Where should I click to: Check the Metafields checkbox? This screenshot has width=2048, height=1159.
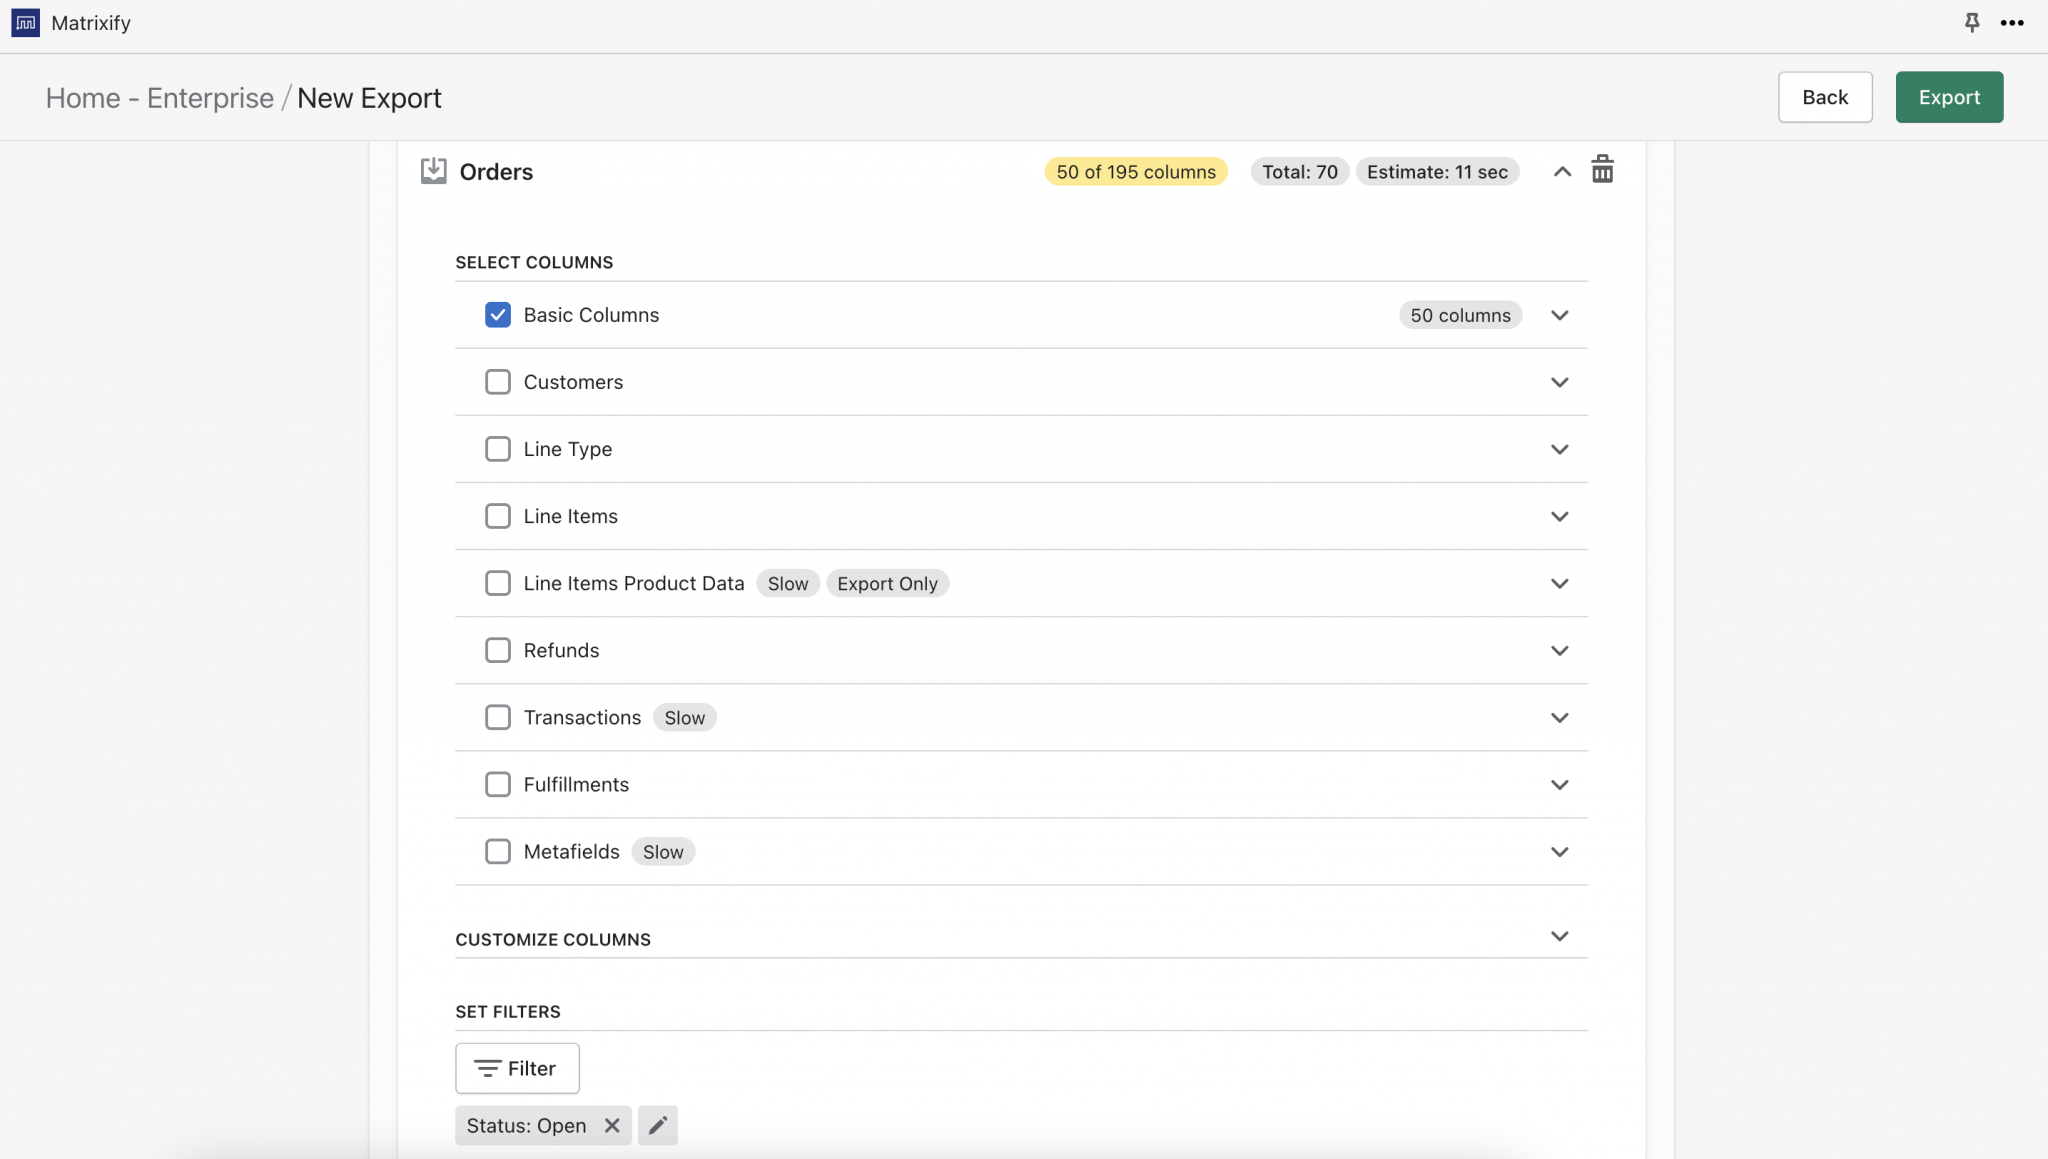pos(497,851)
